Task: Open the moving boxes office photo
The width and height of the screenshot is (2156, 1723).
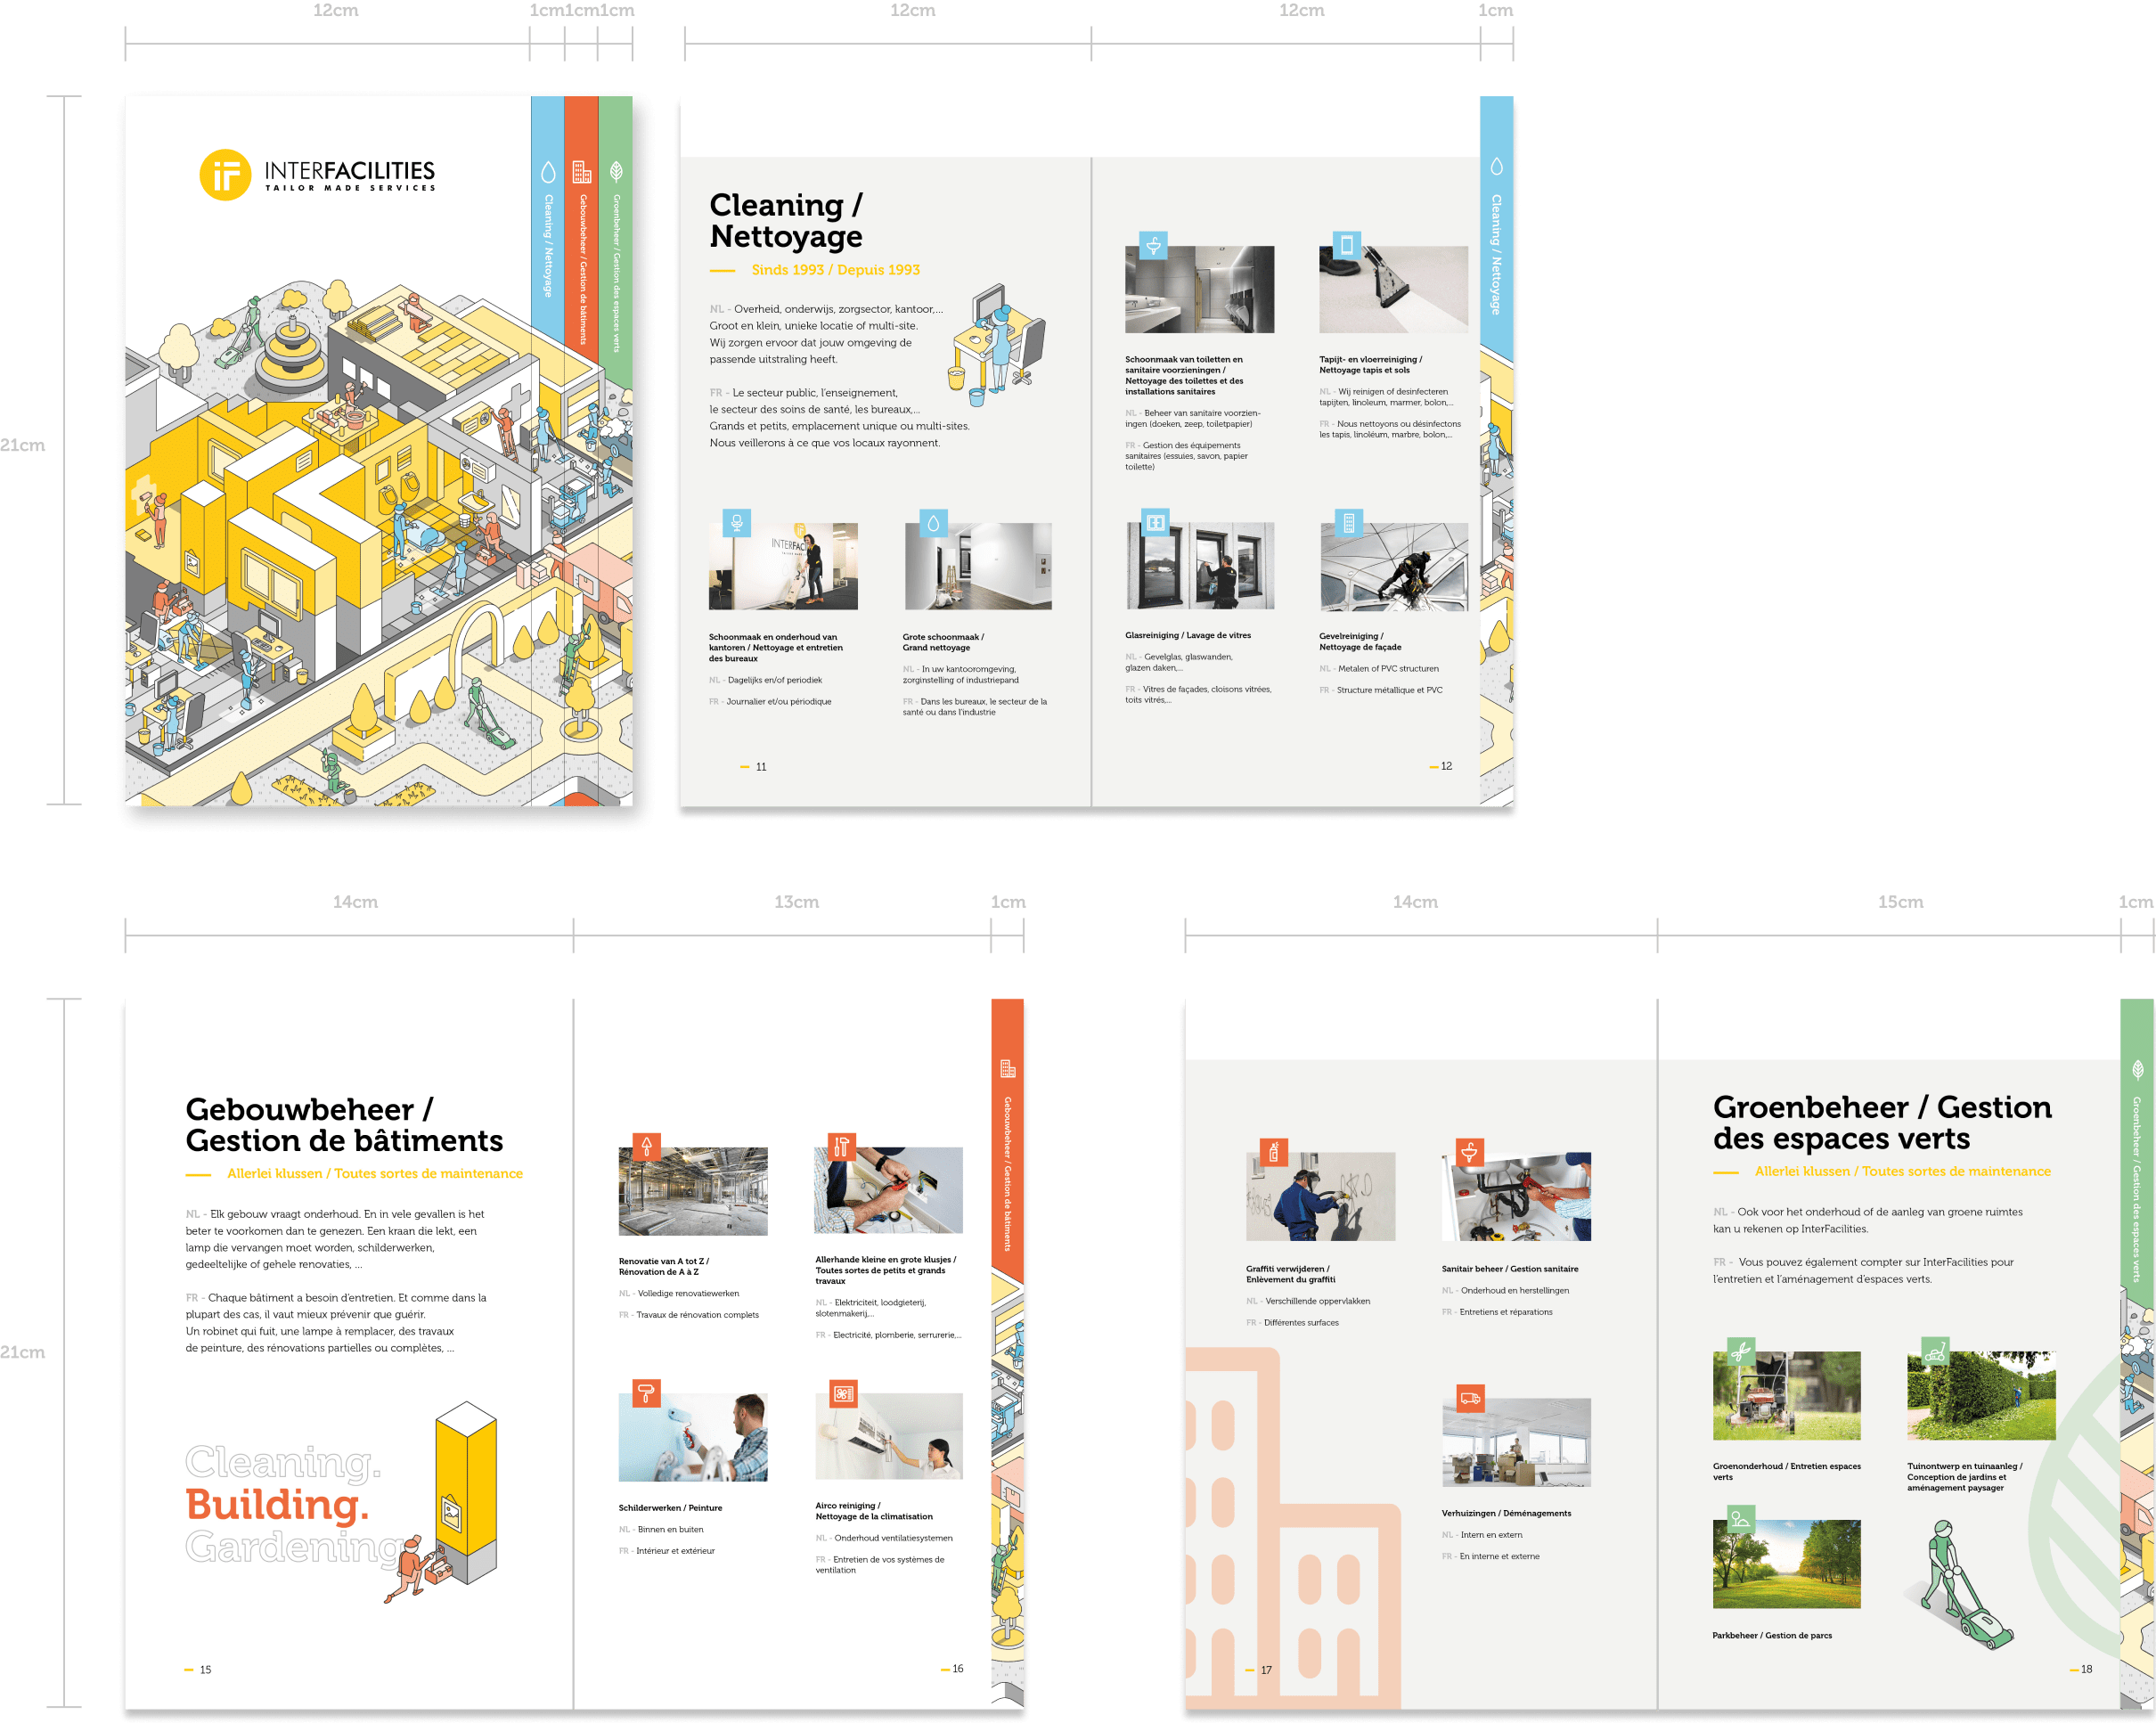Action: [1516, 1442]
